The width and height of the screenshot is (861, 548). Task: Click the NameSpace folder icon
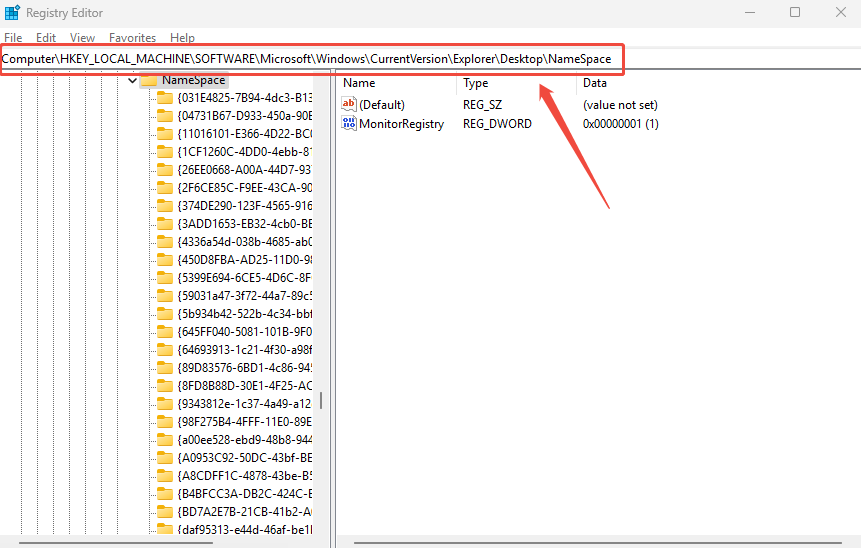149,80
